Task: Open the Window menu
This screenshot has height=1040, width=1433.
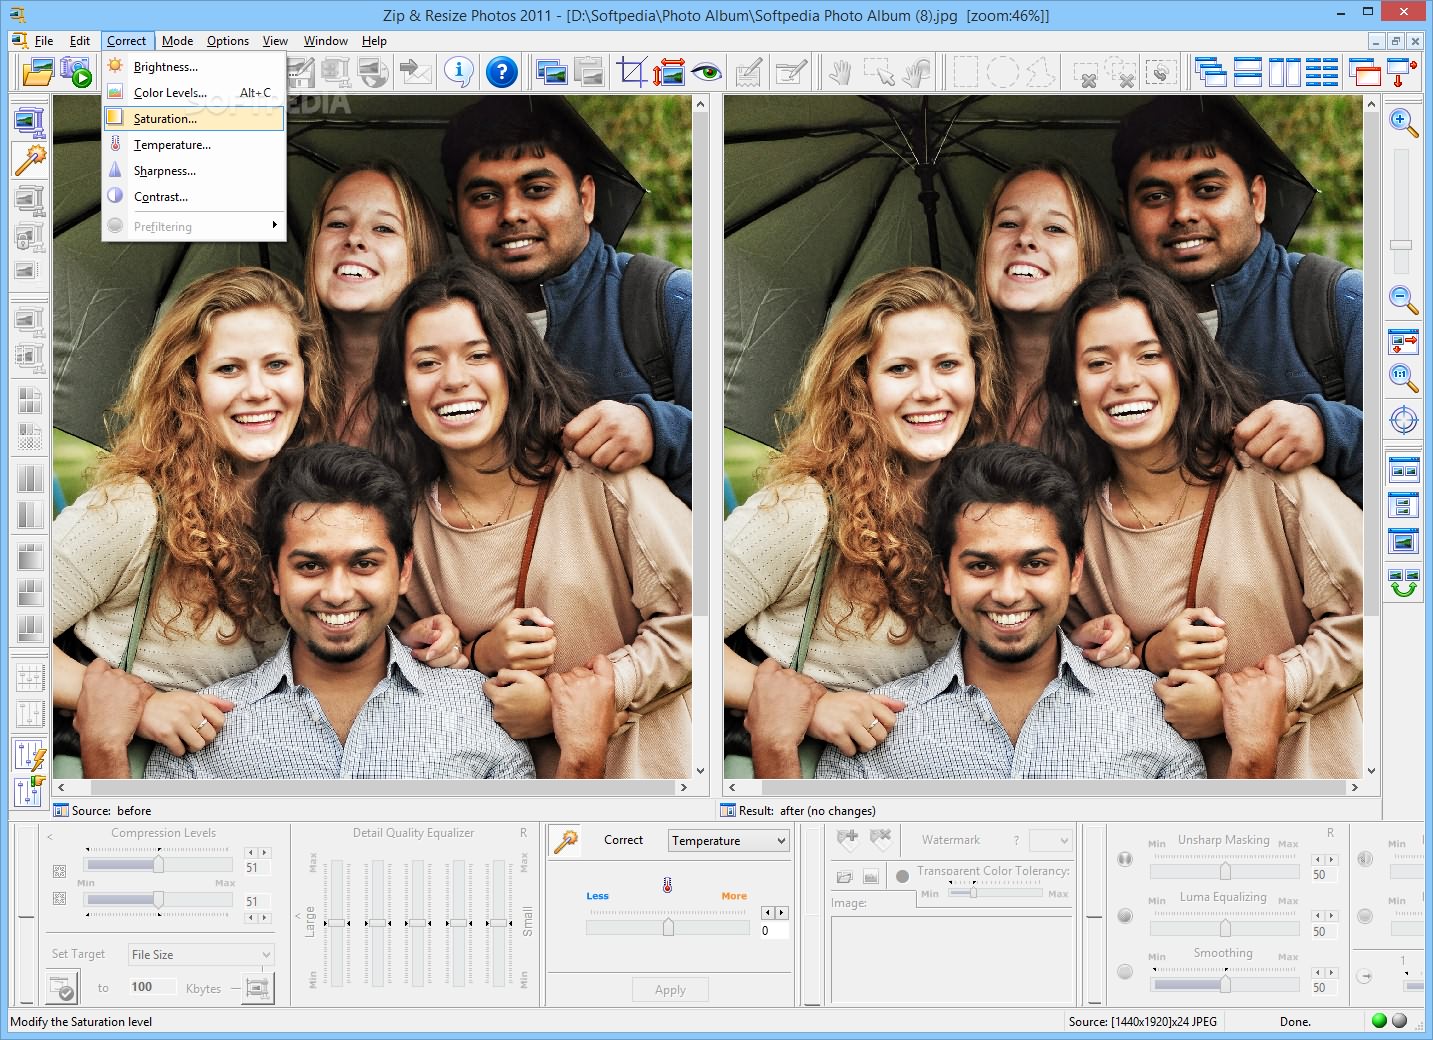Action: 325,41
